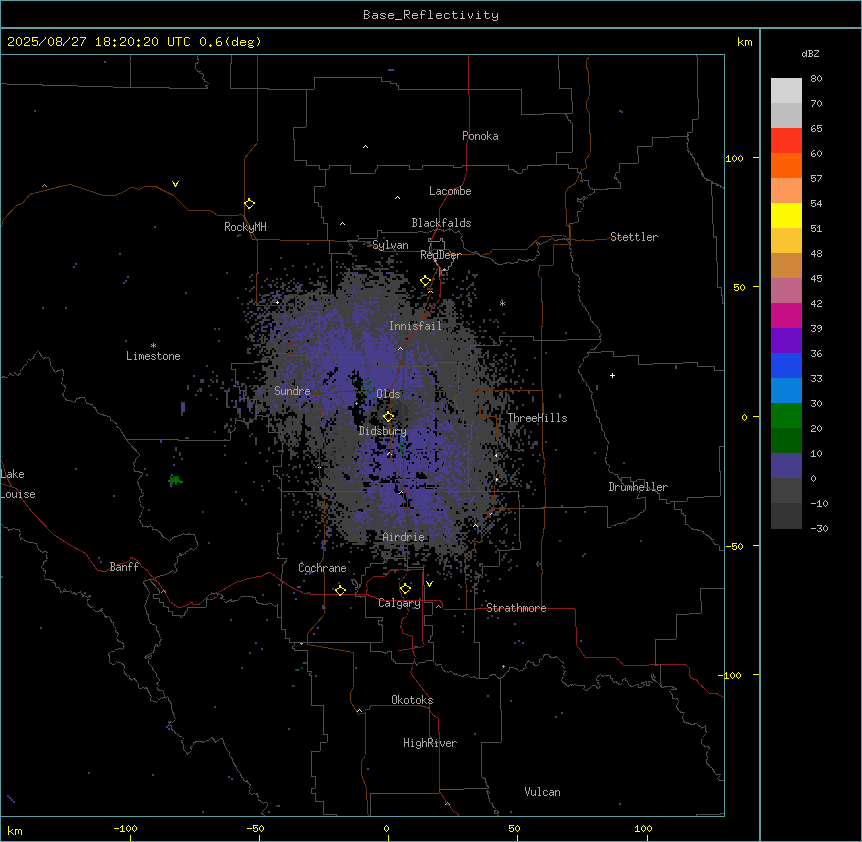
Task: Click the white asterisk above Limestone
Action: 153,346
